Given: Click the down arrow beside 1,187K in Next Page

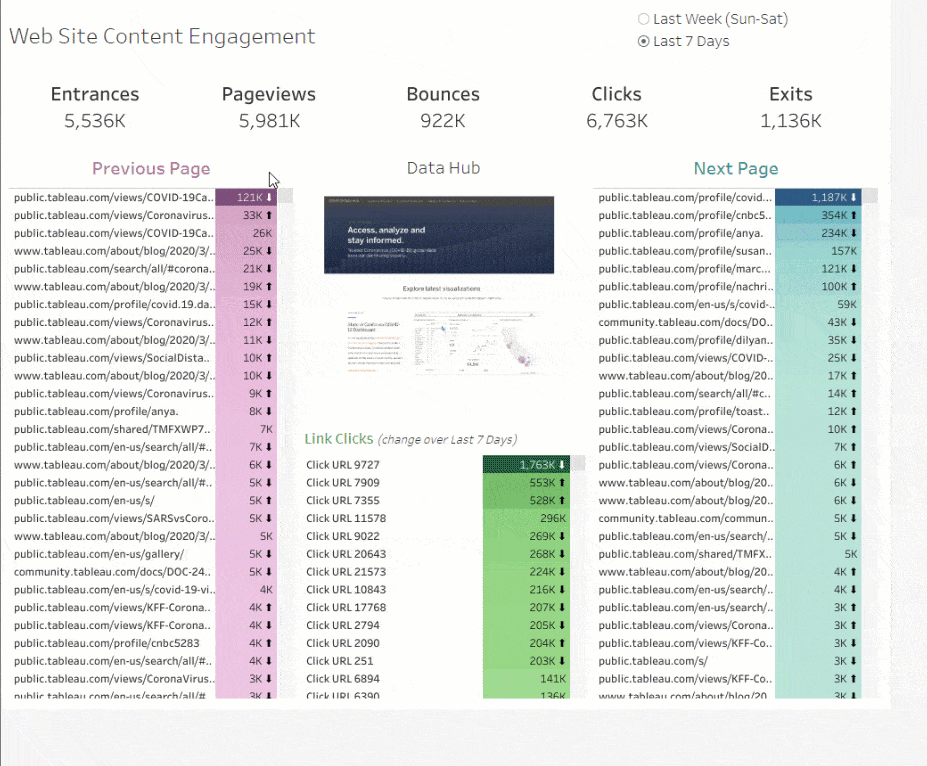Looking at the screenshot, I should (x=853, y=198).
